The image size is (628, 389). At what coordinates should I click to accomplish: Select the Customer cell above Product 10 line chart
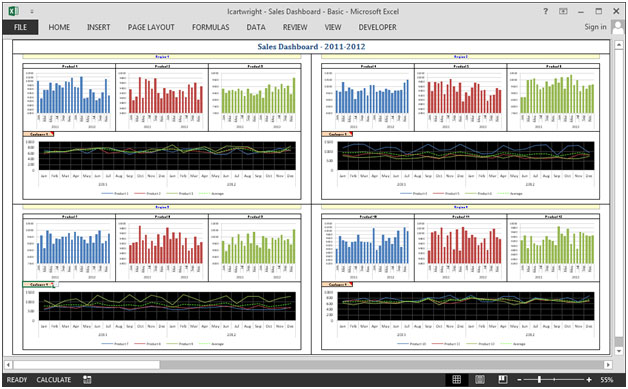337,284
